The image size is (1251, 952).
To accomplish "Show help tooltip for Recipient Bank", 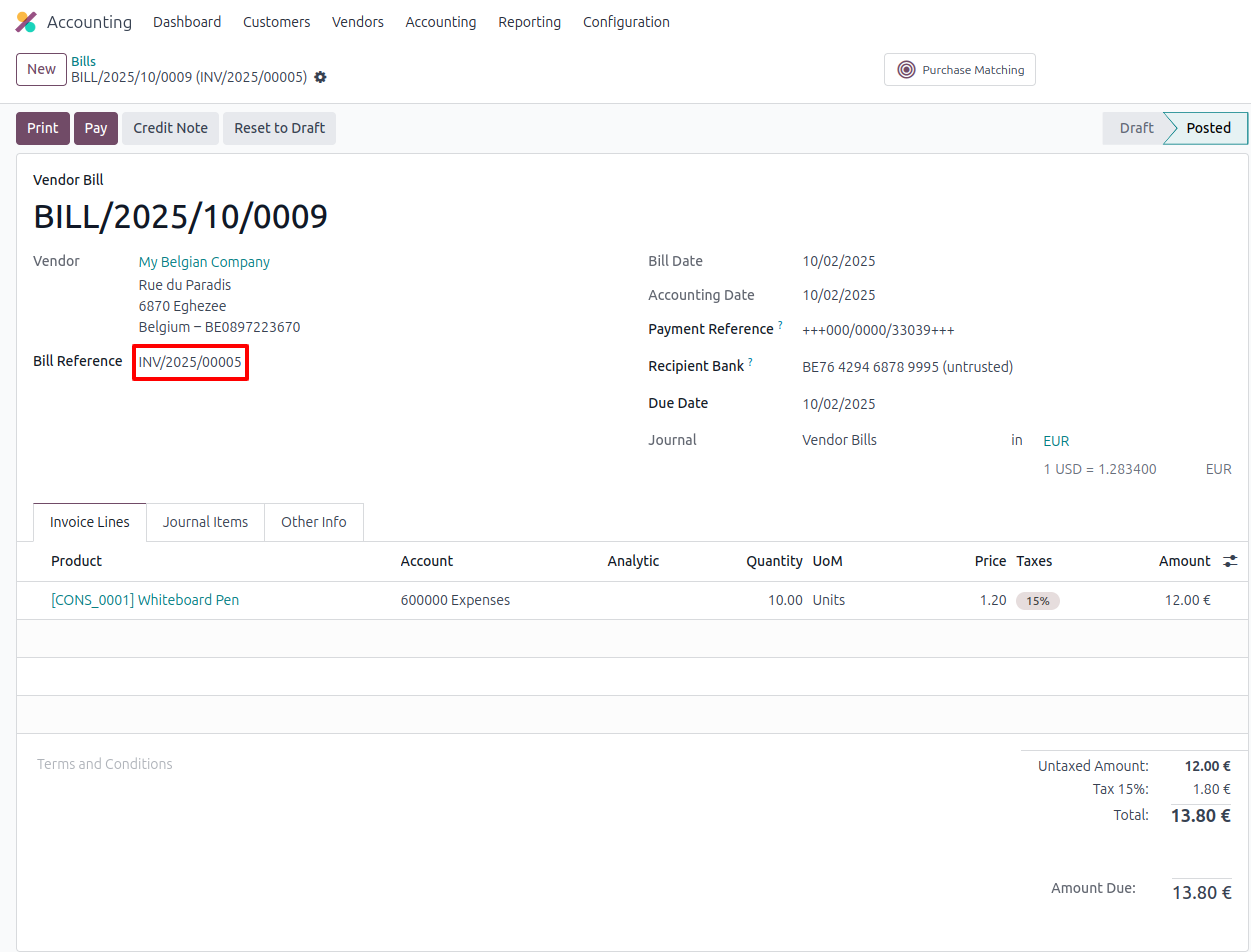I will click(x=750, y=362).
